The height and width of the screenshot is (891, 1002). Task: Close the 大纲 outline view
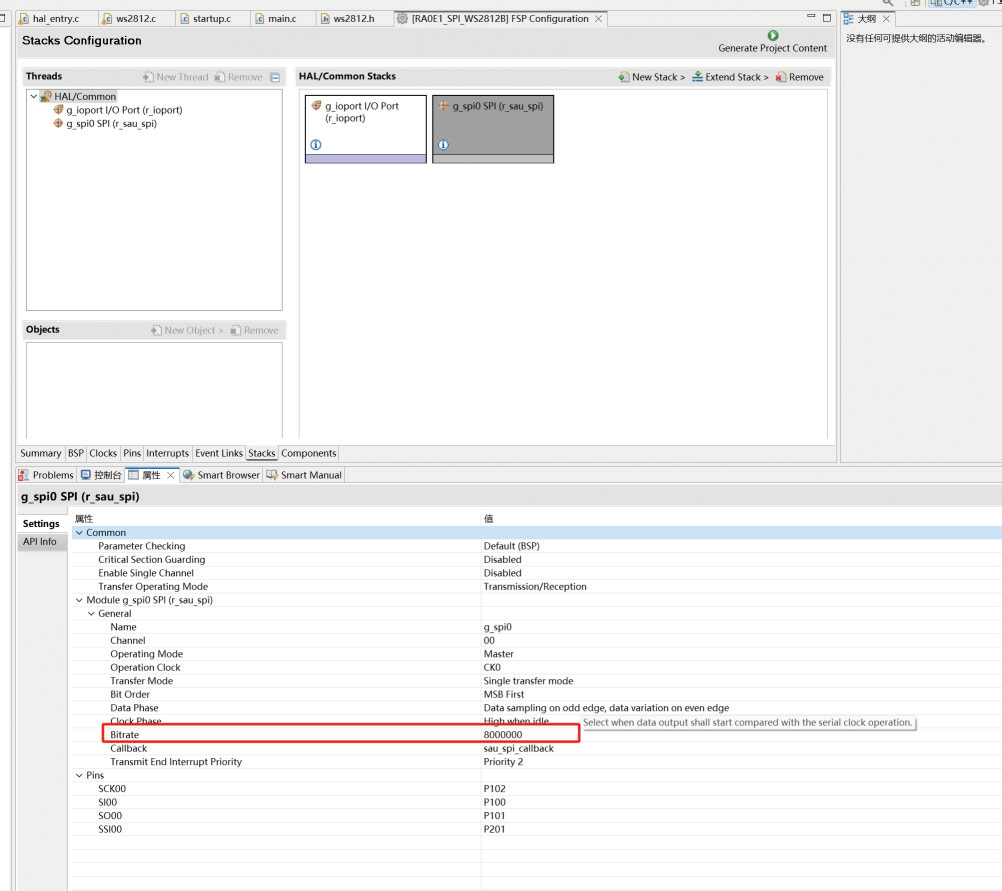[x=886, y=19]
